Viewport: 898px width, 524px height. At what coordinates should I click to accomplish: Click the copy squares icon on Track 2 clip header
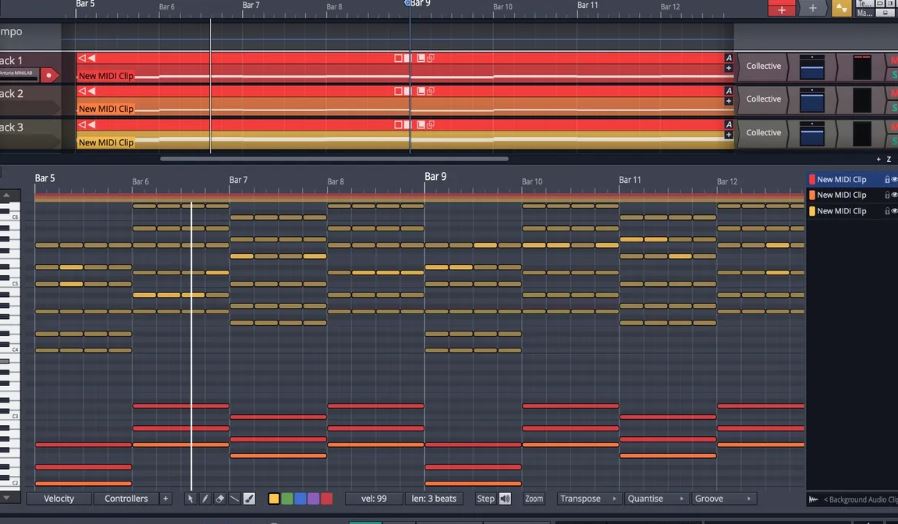[431, 91]
